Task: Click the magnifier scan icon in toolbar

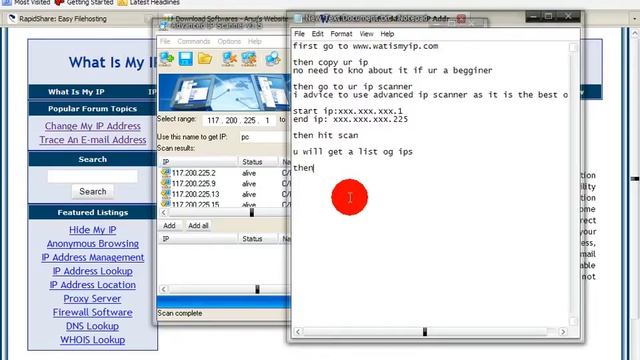Action: coord(273,59)
